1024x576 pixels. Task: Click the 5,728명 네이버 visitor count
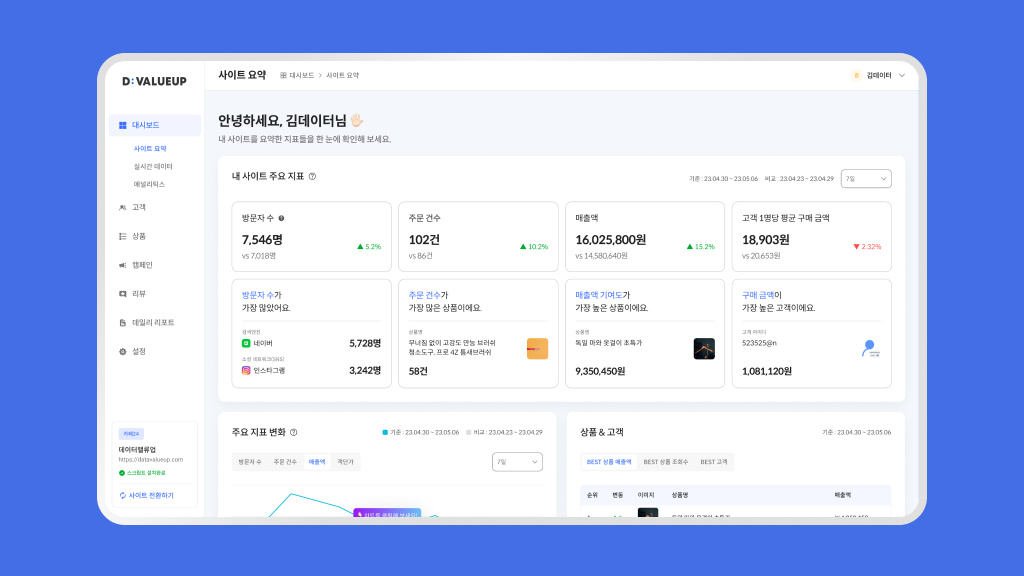(365, 343)
